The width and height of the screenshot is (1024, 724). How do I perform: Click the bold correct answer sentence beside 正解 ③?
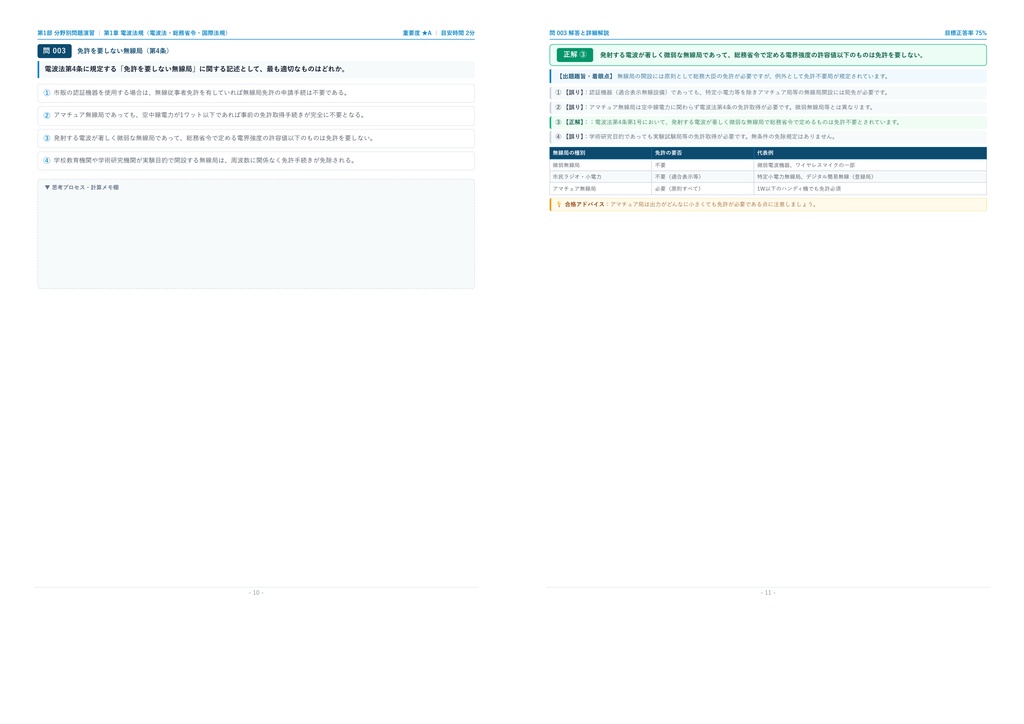click(x=761, y=55)
